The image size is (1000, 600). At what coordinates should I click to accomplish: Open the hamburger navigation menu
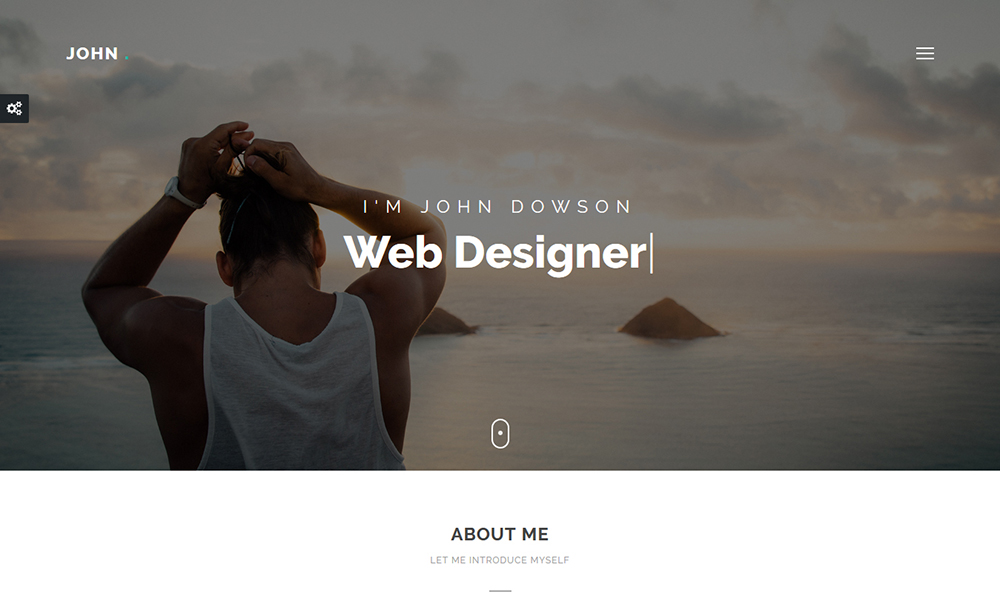coord(925,54)
